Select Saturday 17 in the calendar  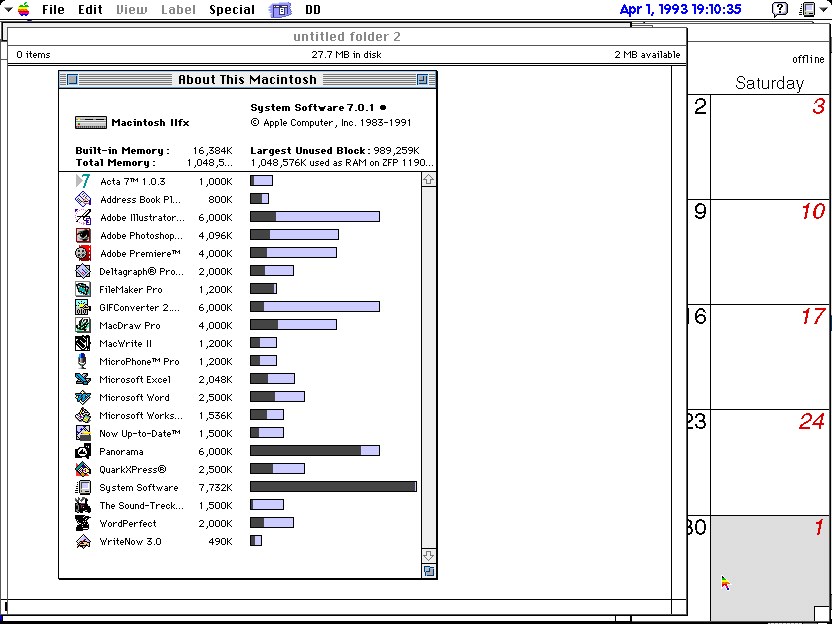click(x=770, y=357)
